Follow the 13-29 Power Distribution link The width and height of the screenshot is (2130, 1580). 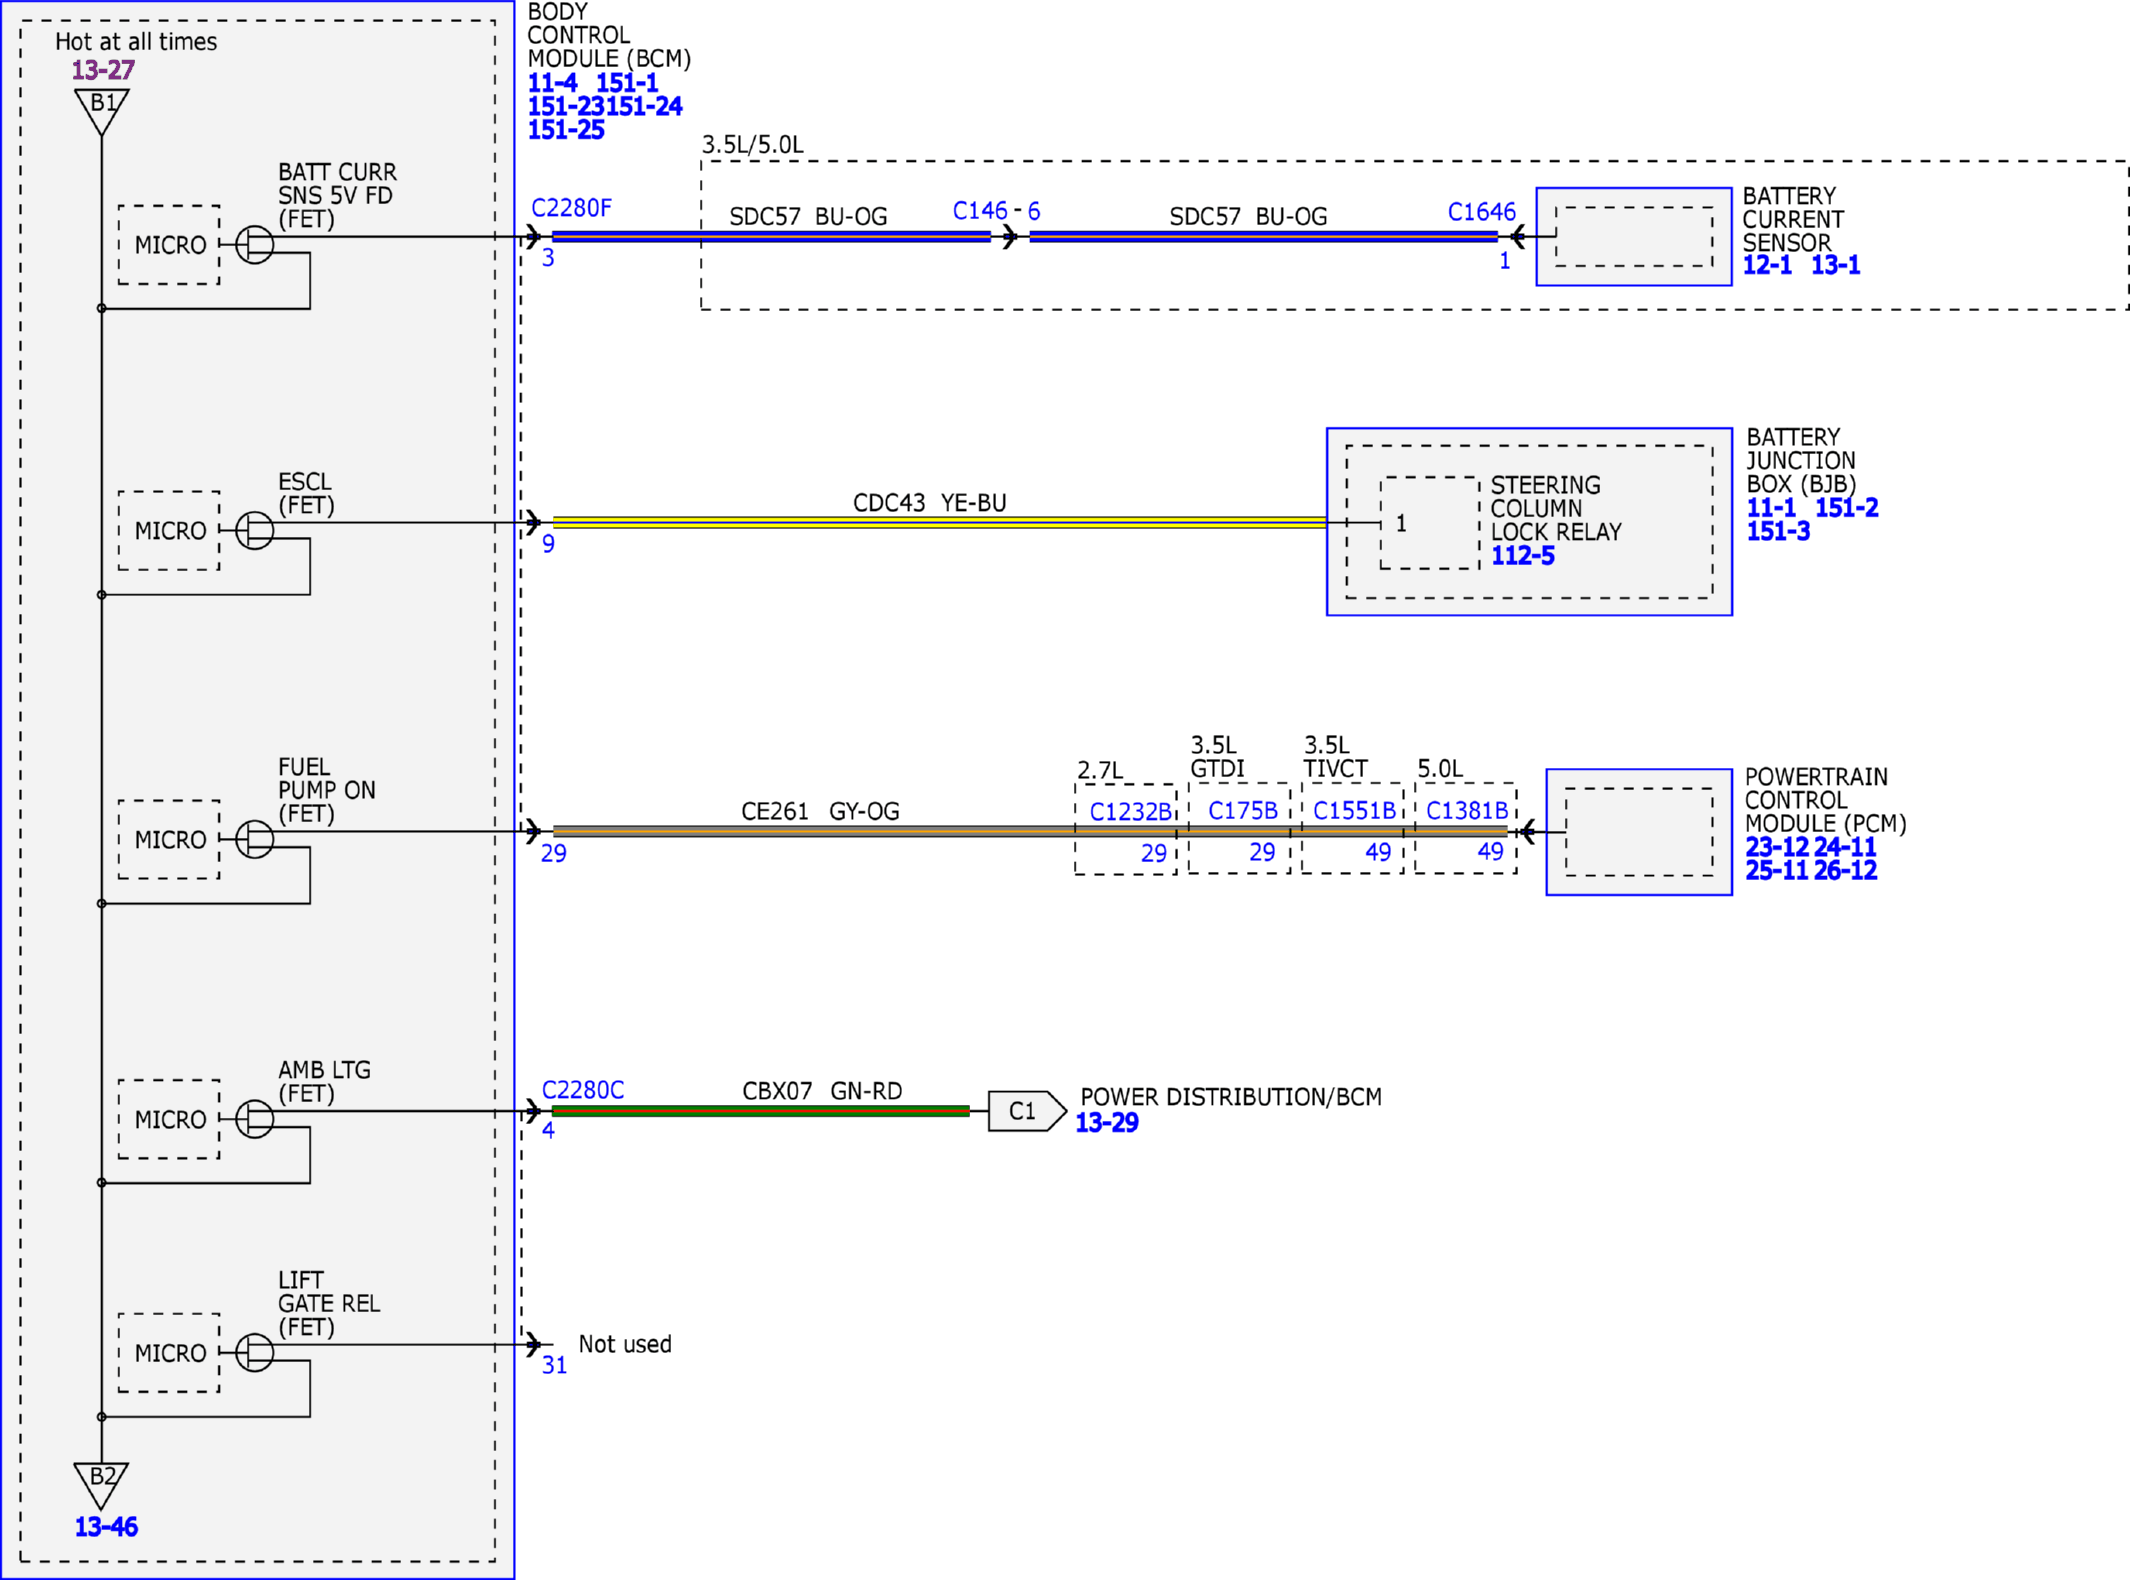1107,1123
